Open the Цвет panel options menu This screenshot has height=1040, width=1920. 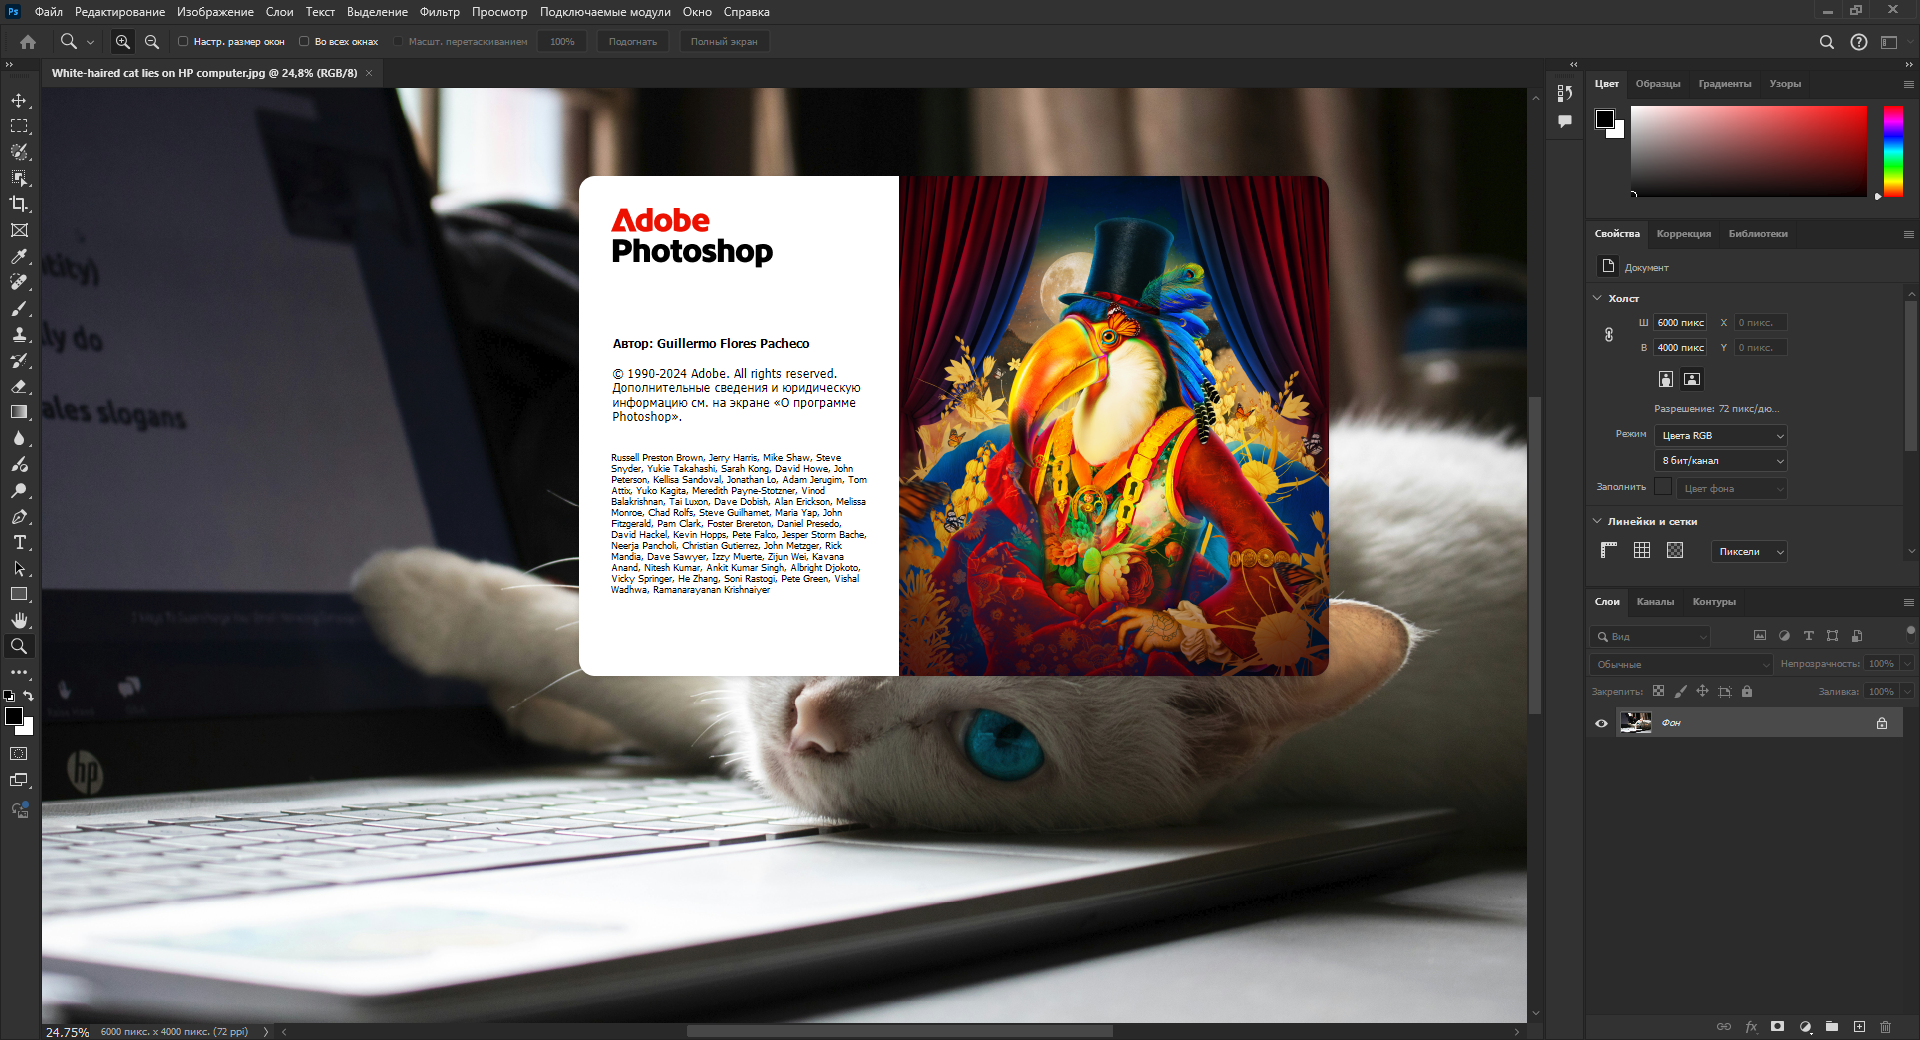tap(1909, 84)
